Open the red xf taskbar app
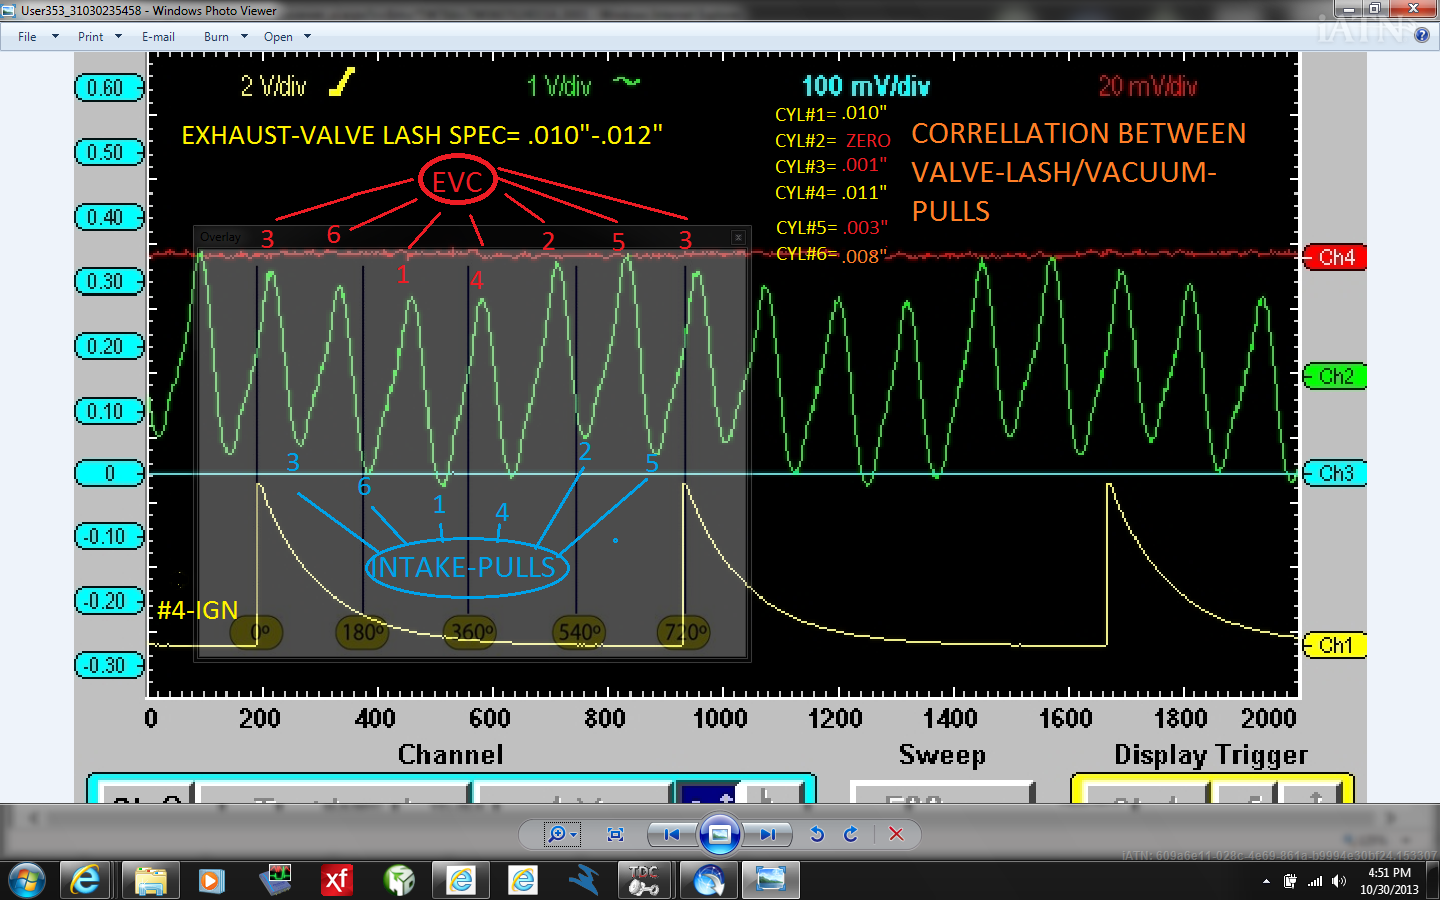 (336, 880)
